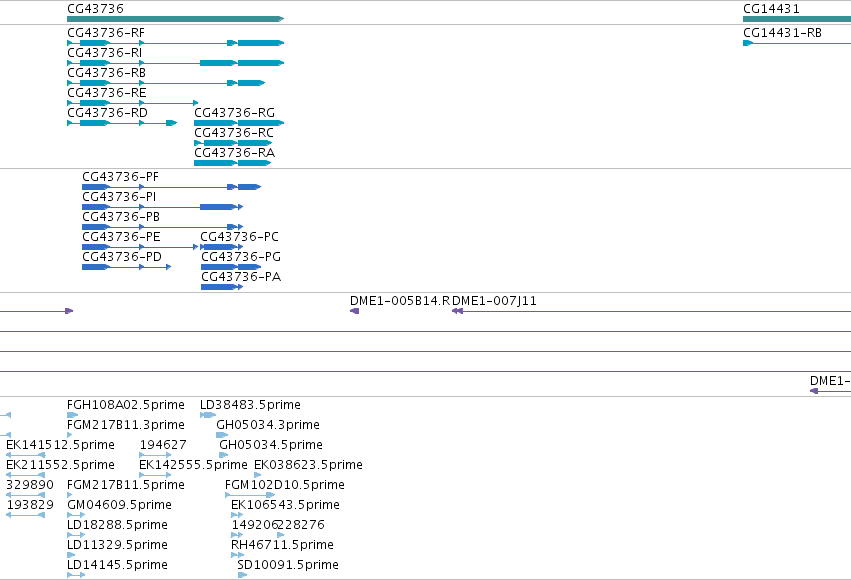Select EST FGM217B11.3prime
The height and width of the screenshot is (580, 851).
coord(70,436)
